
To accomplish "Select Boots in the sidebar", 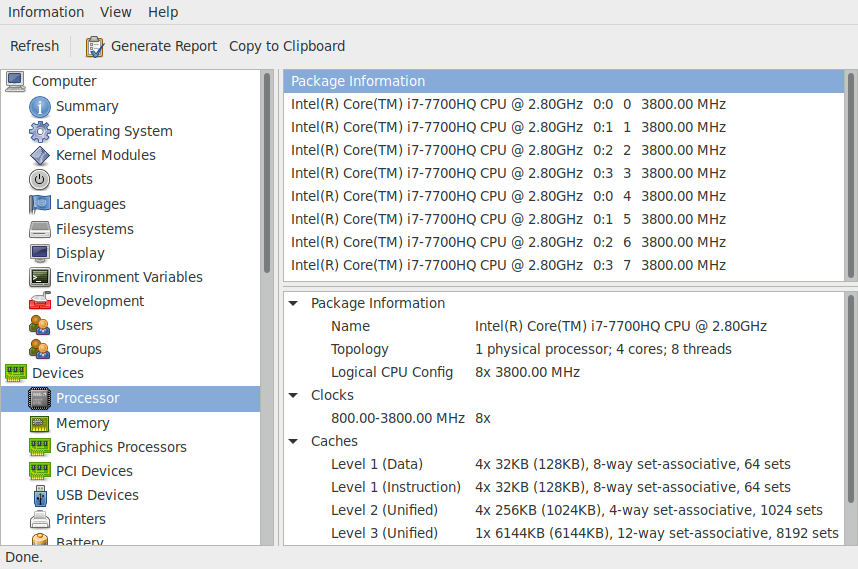I will (74, 179).
